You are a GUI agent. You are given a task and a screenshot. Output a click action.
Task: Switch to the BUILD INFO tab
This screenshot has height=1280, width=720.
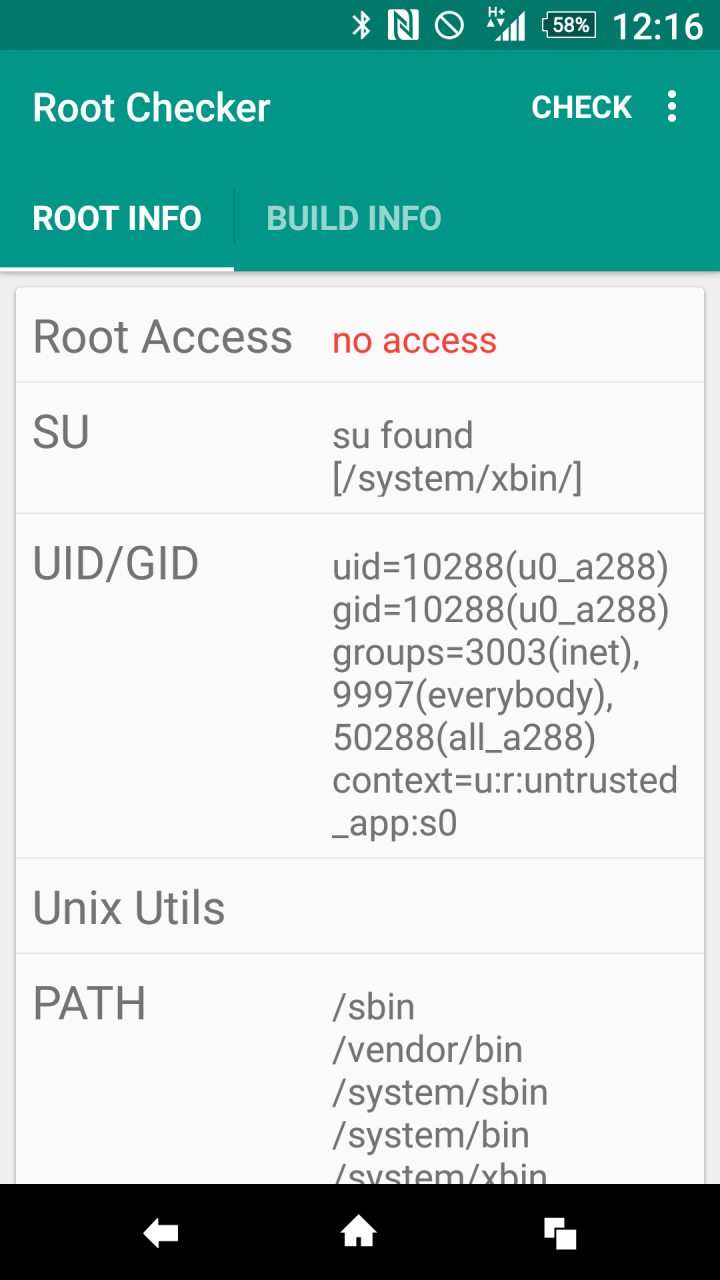pyautogui.click(x=354, y=218)
